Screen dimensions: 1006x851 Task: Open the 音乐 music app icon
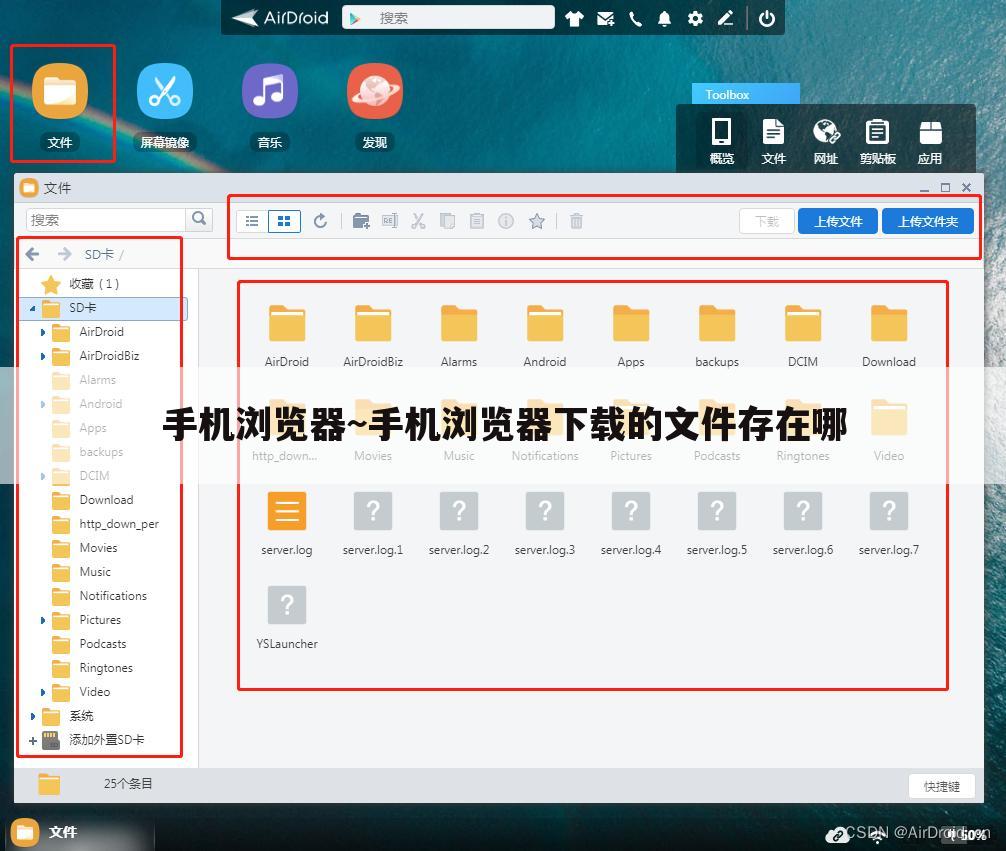(x=269, y=91)
